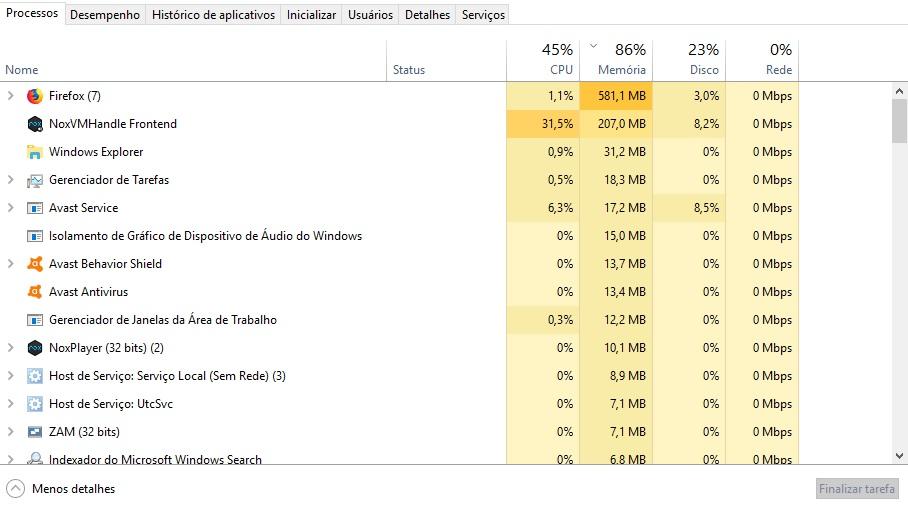Screen dimensions: 908x513
Task: Select the Windows Explorer process name
Action: click(96, 152)
